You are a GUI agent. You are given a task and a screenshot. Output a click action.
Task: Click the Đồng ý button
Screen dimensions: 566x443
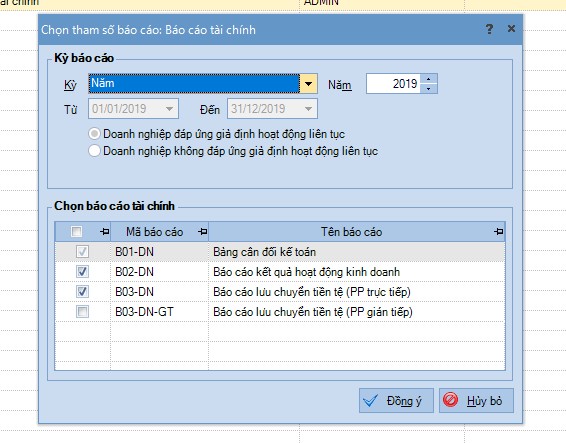[396, 400]
